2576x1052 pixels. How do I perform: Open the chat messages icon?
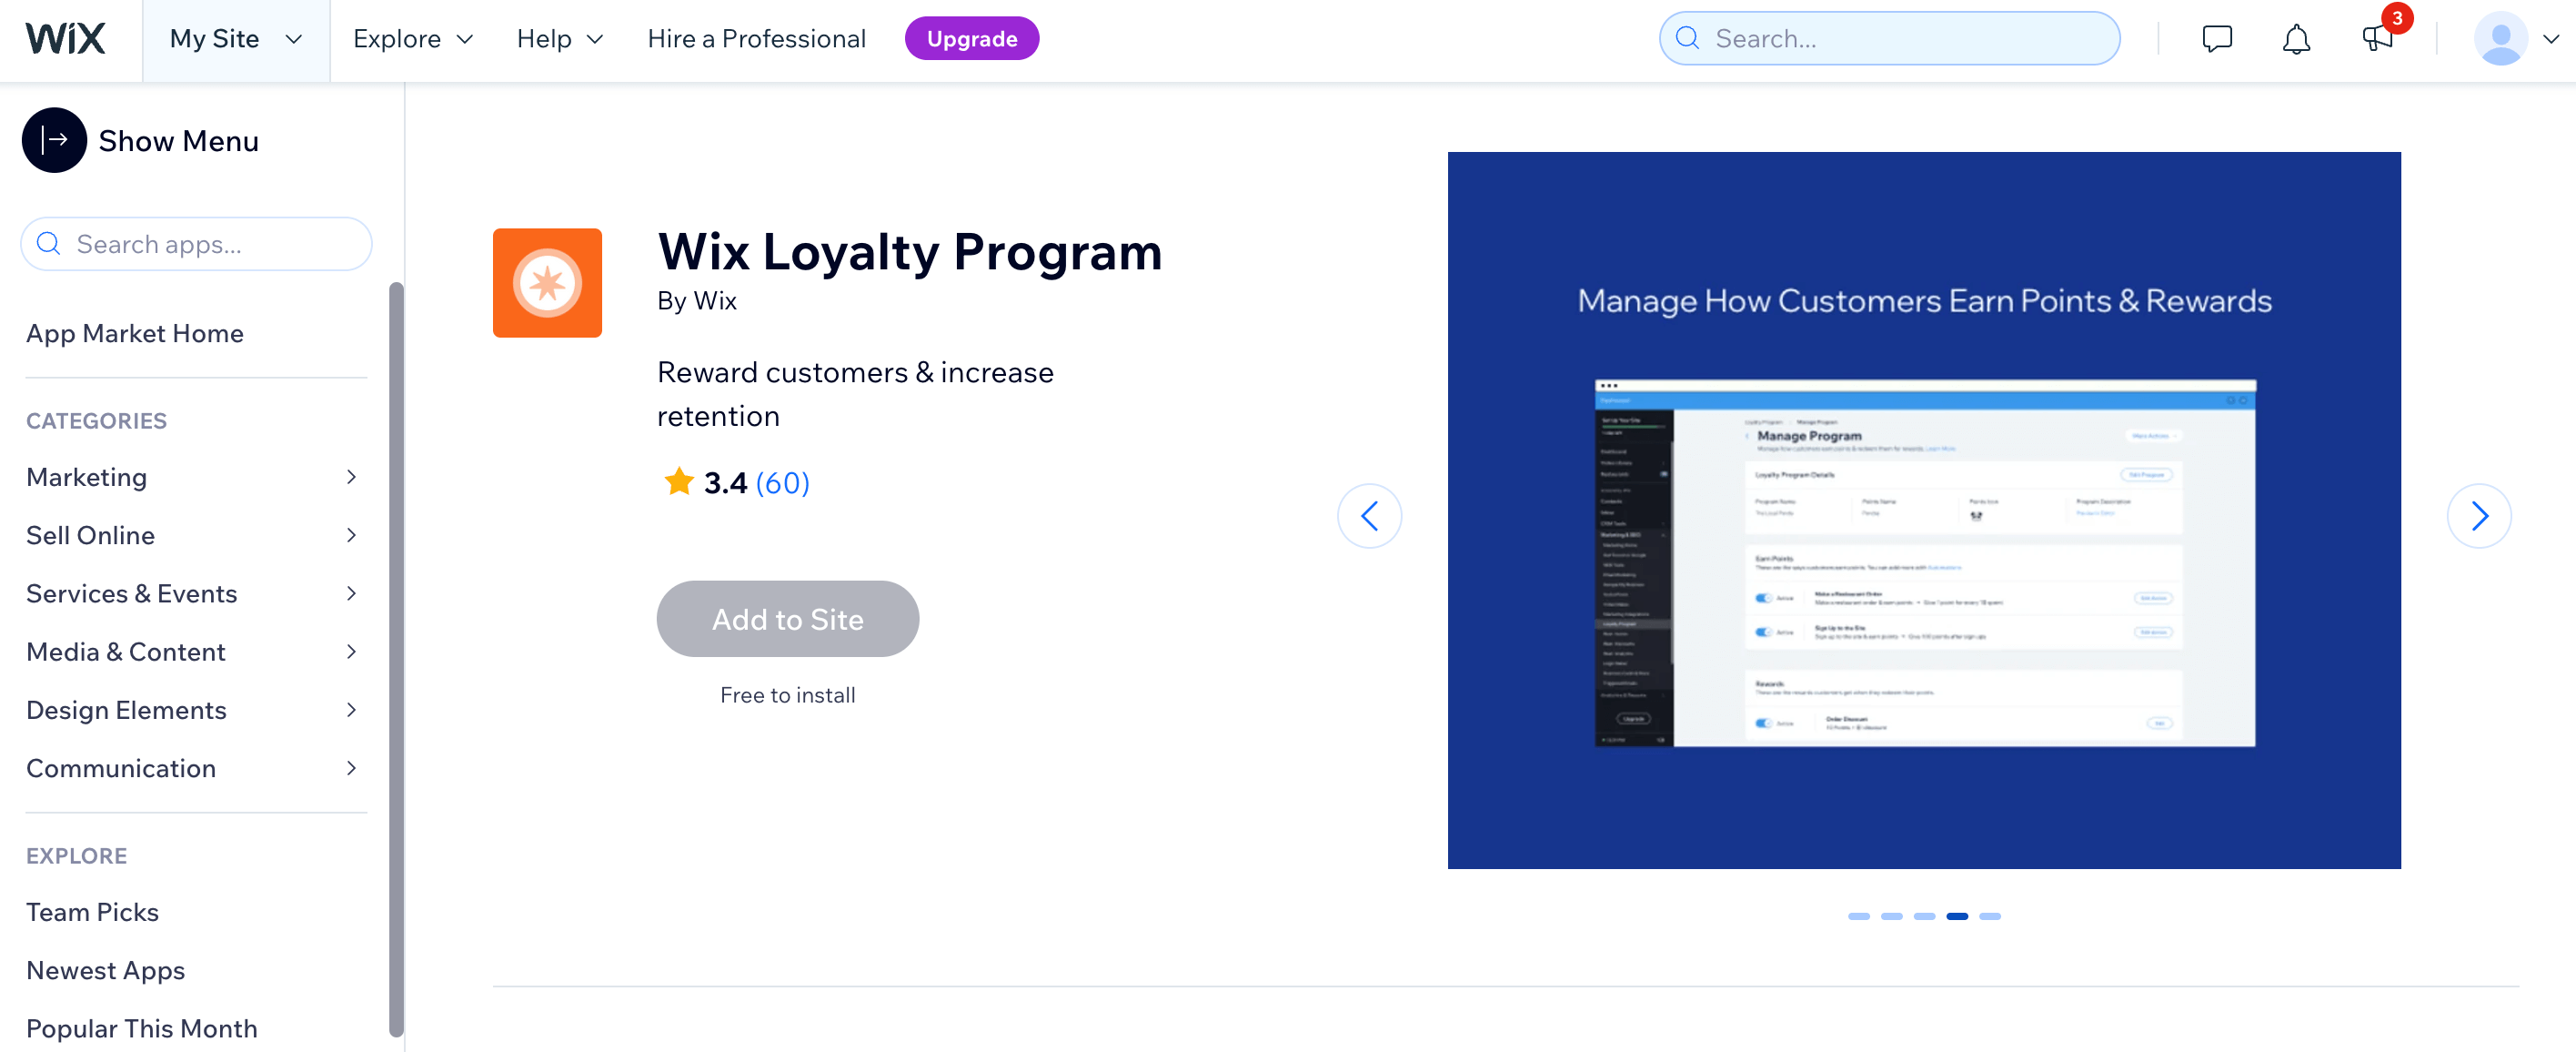coord(2217,39)
